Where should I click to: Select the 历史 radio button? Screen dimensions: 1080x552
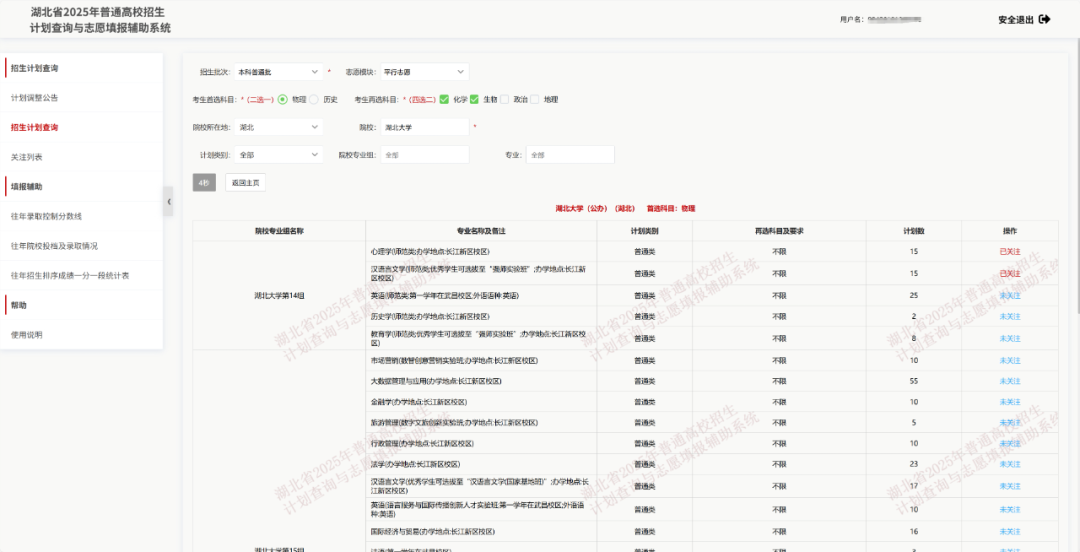click(314, 99)
